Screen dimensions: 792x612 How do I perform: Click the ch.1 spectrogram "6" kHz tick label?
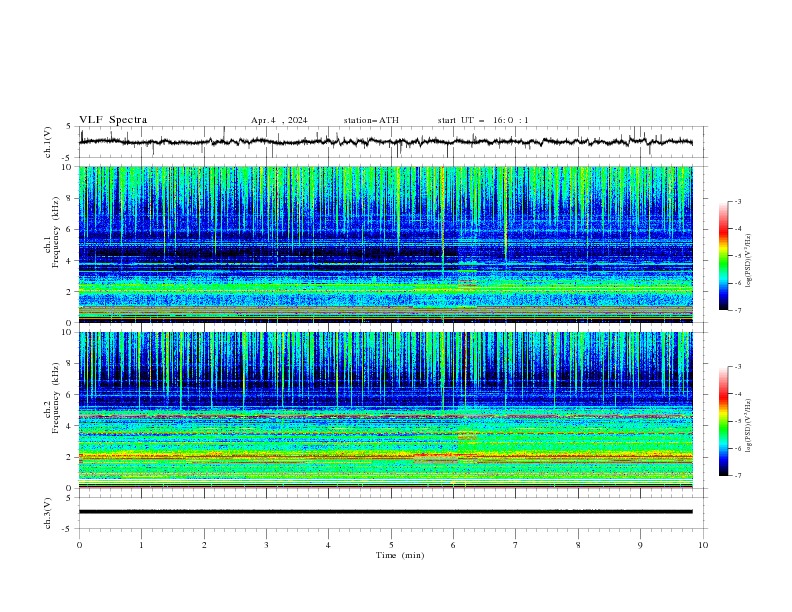click(x=69, y=230)
